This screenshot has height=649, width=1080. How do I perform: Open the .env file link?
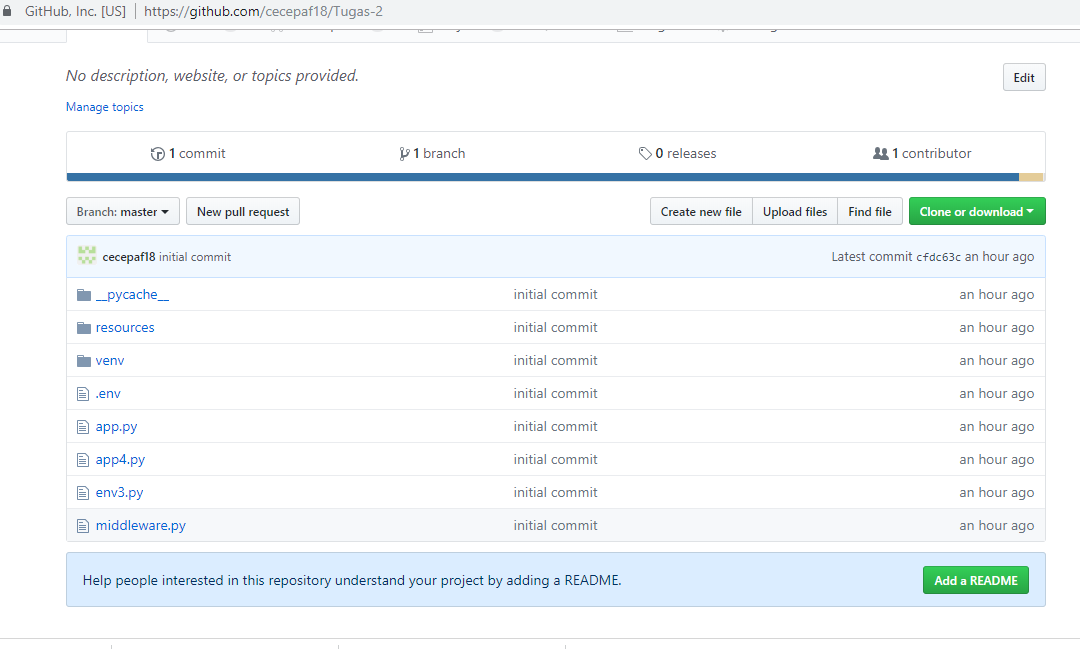pyautogui.click(x=108, y=394)
